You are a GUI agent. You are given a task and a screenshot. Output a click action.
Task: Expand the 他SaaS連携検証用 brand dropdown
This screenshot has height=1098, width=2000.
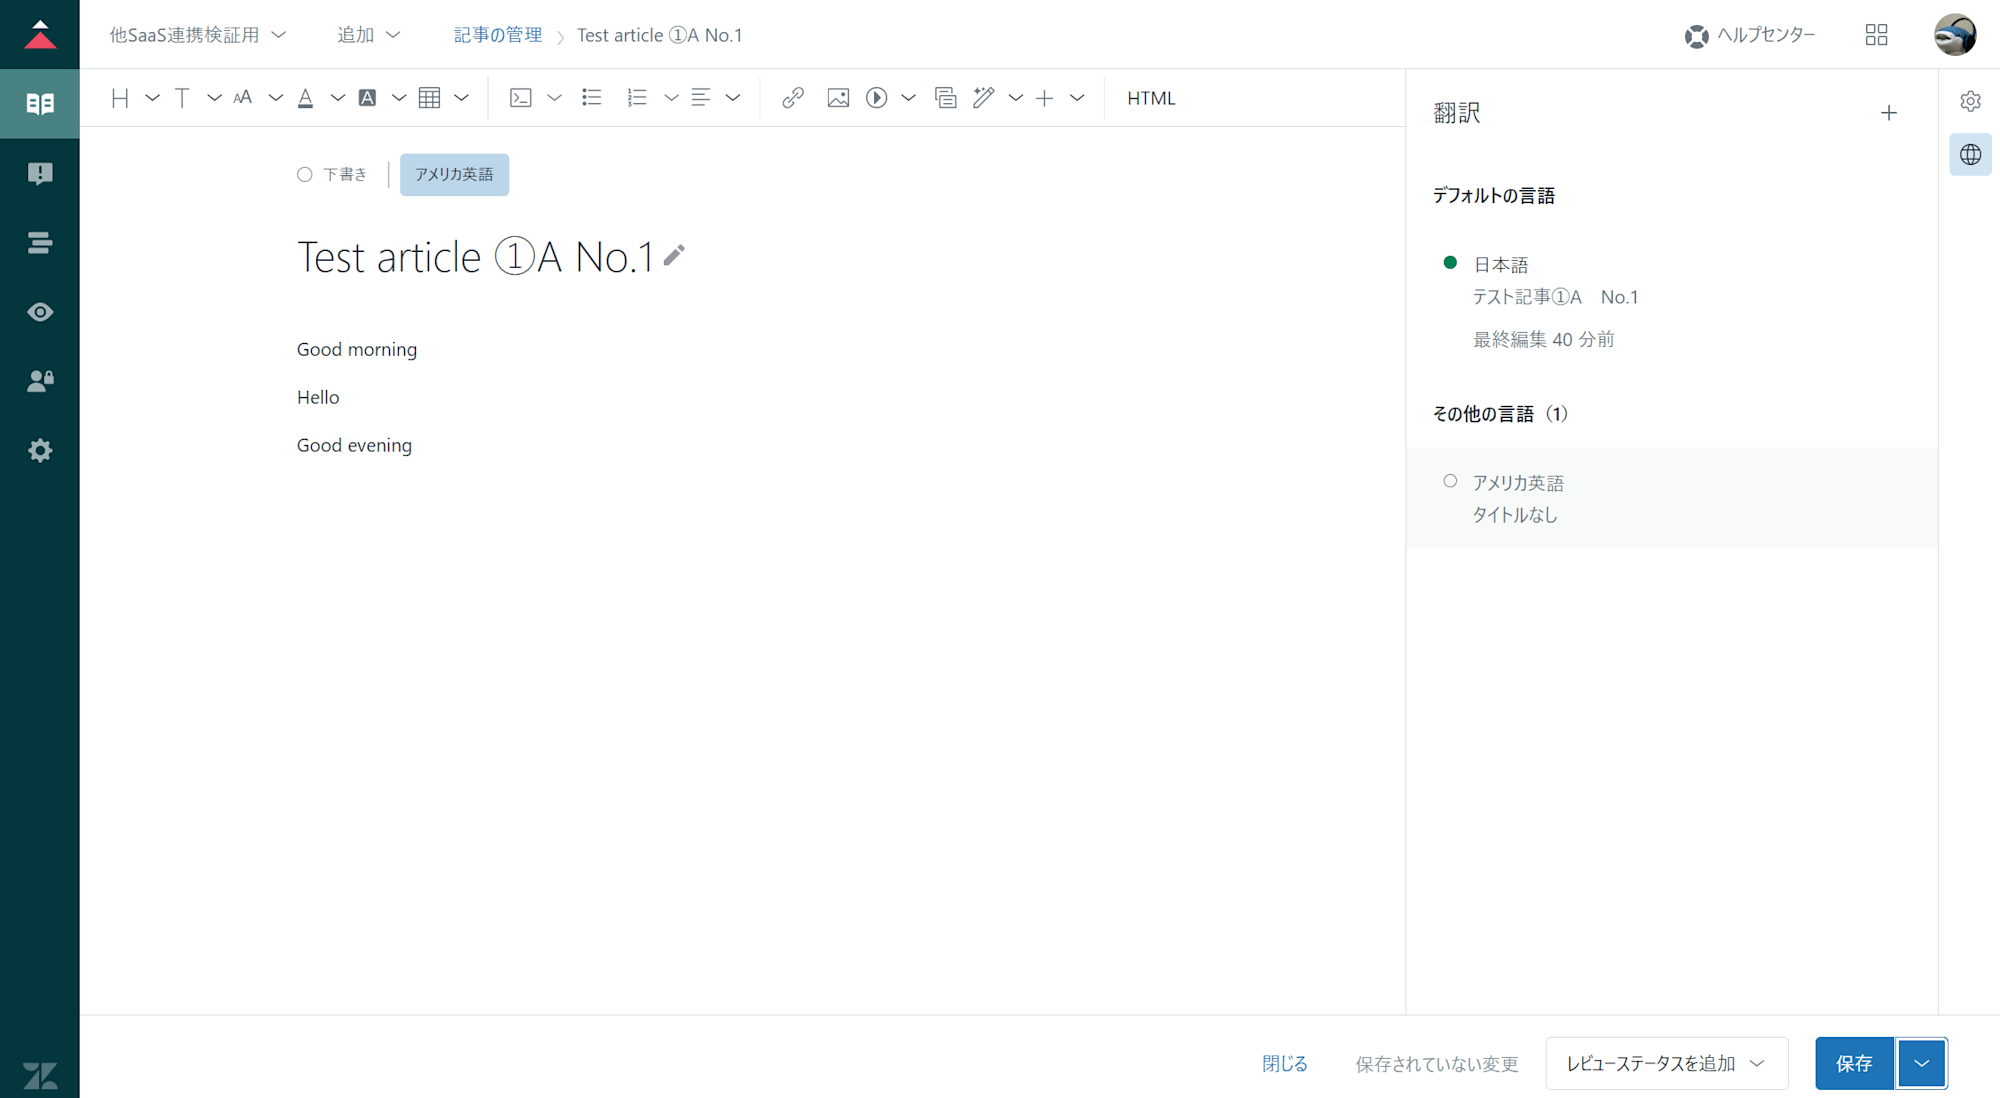[x=198, y=35]
